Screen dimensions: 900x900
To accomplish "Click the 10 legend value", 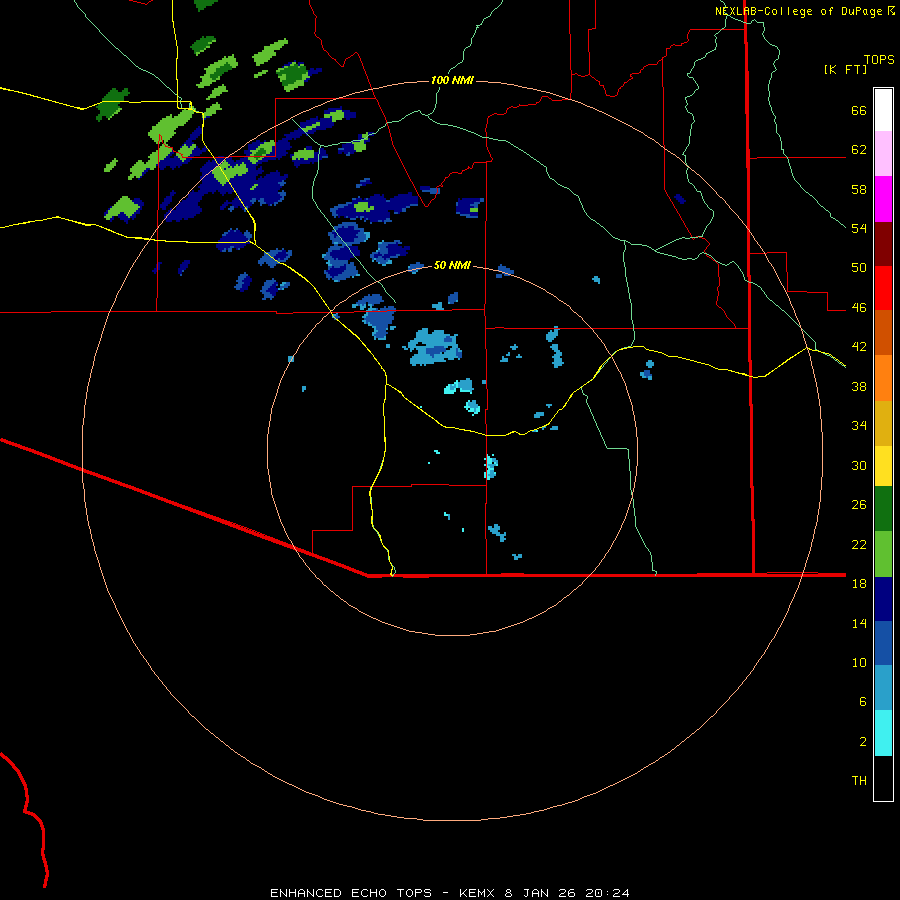I will point(859,662).
